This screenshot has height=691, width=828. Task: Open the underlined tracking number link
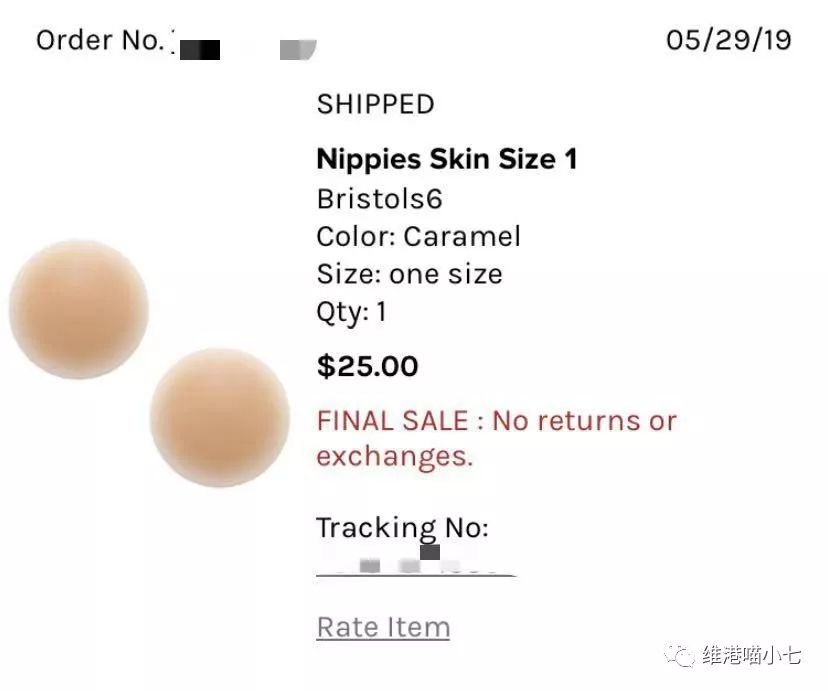point(416,564)
